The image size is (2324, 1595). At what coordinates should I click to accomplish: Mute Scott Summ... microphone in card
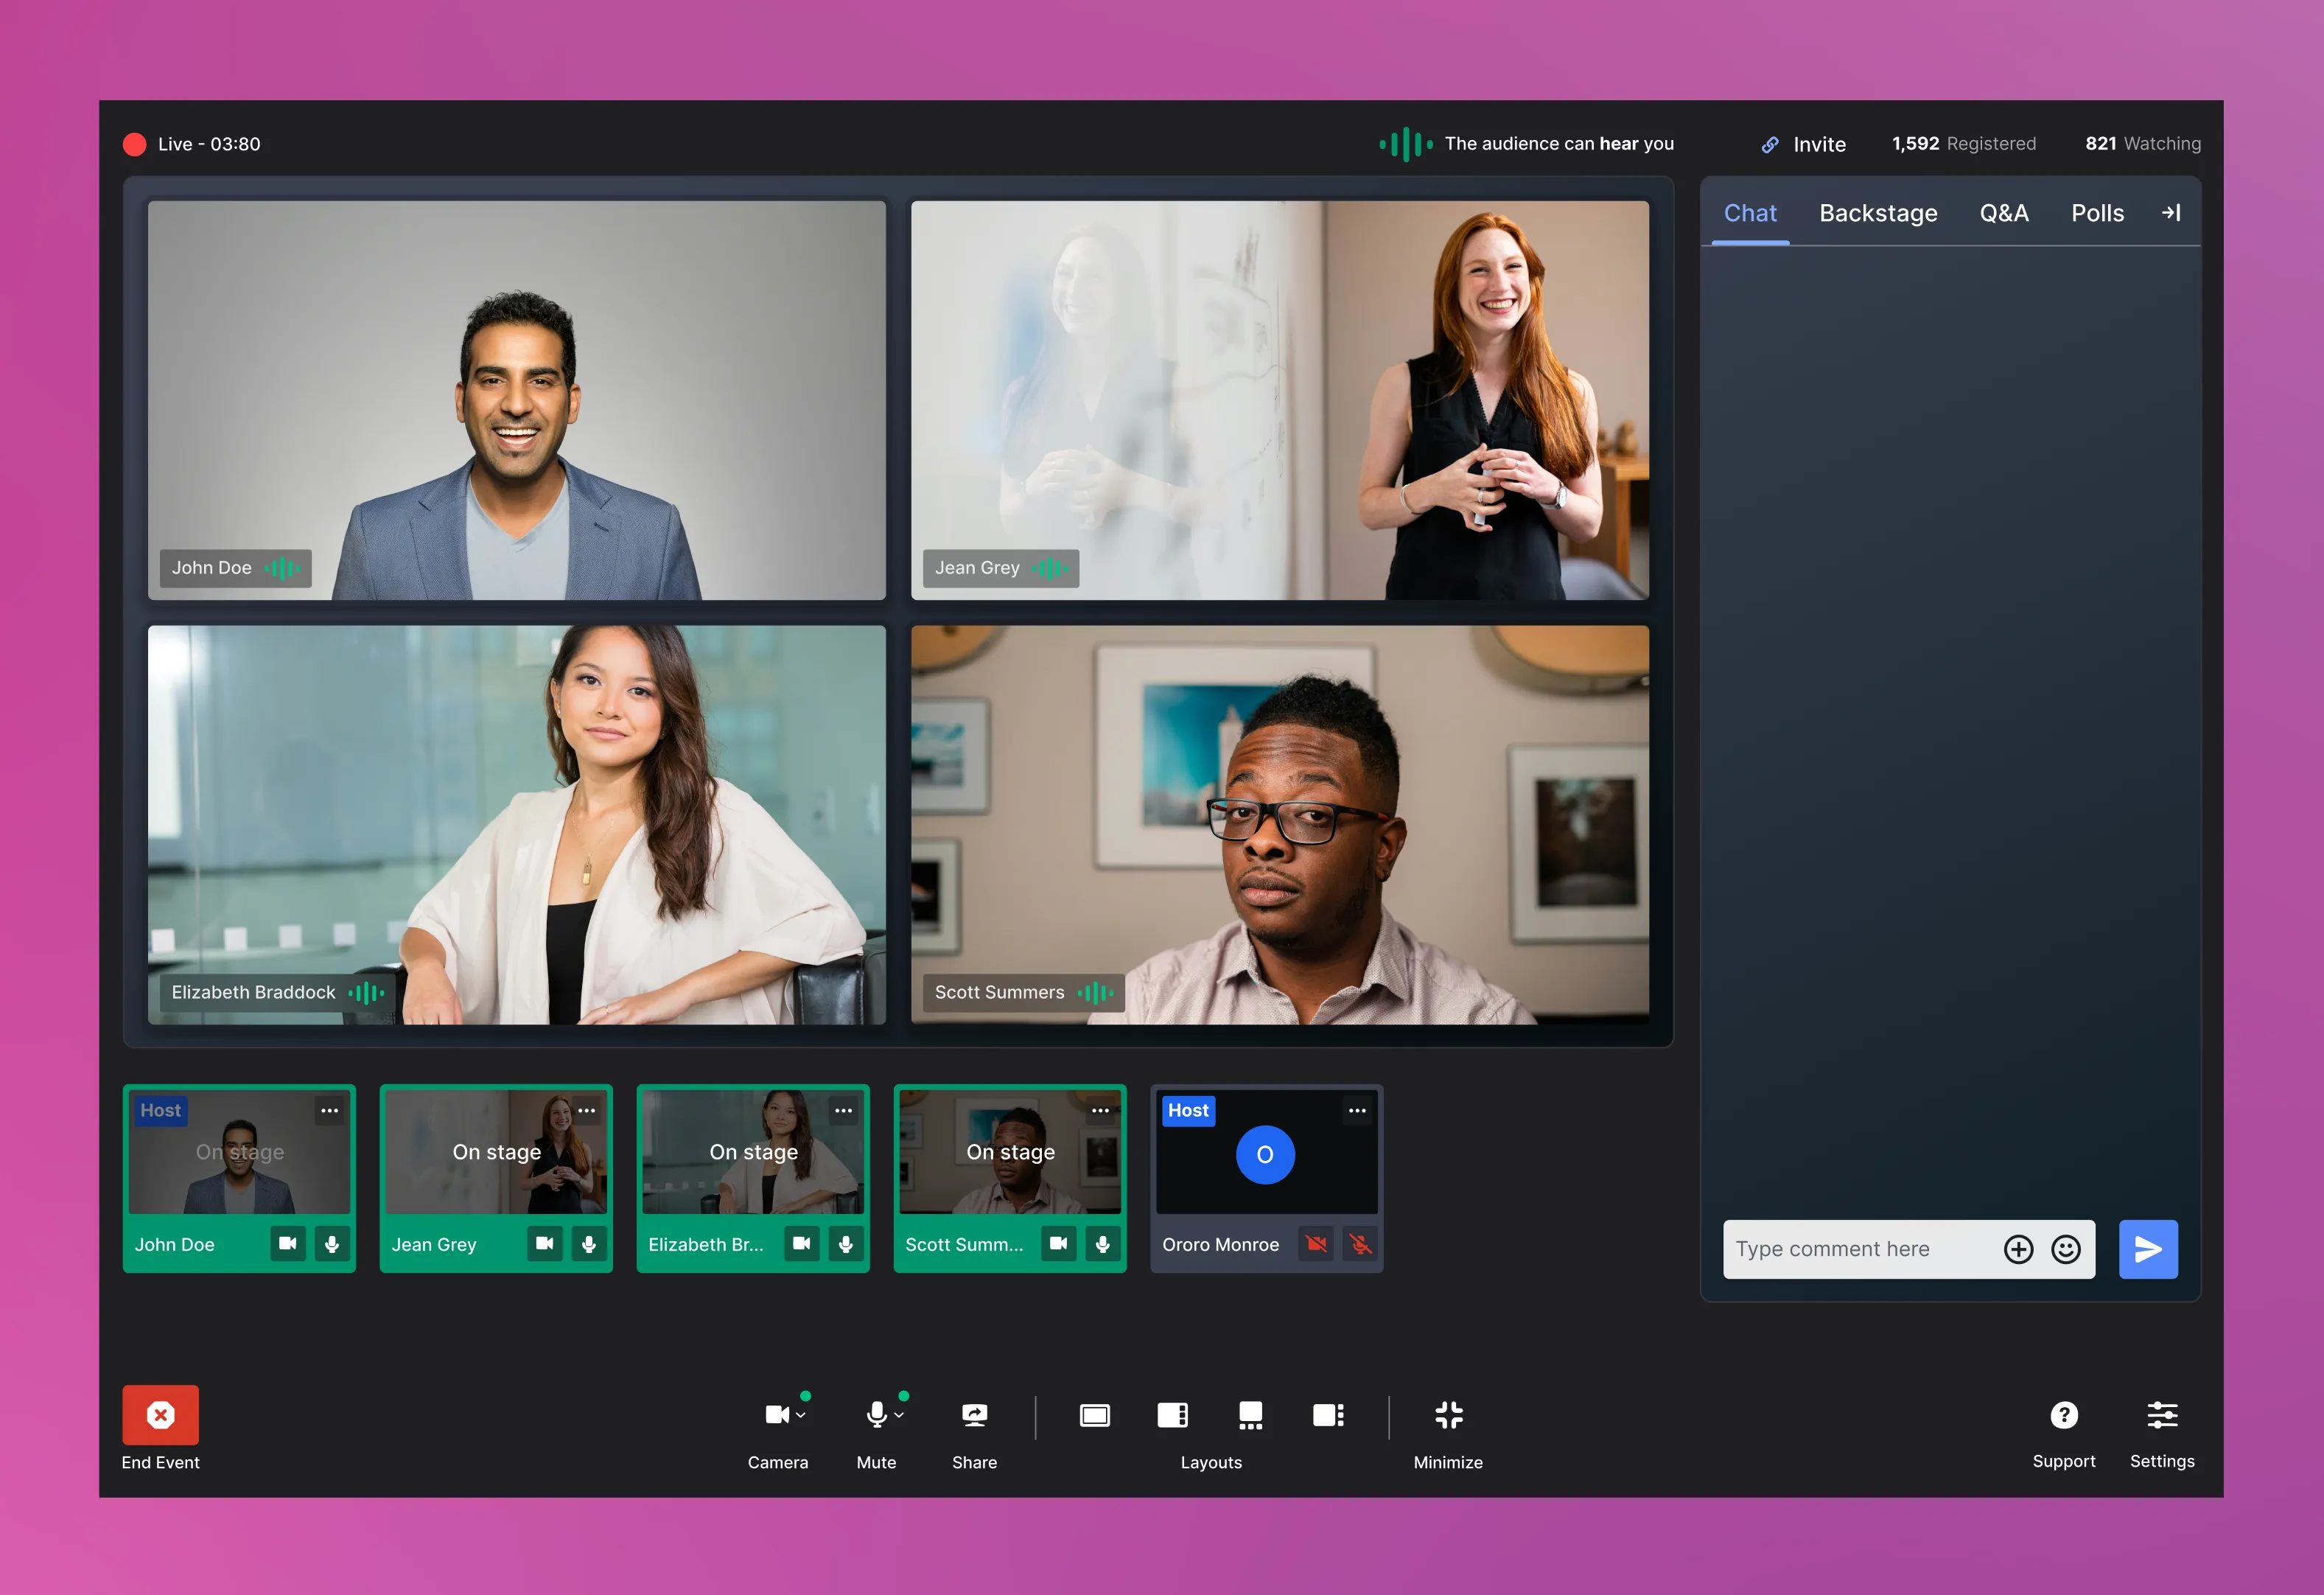[x=1103, y=1243]
